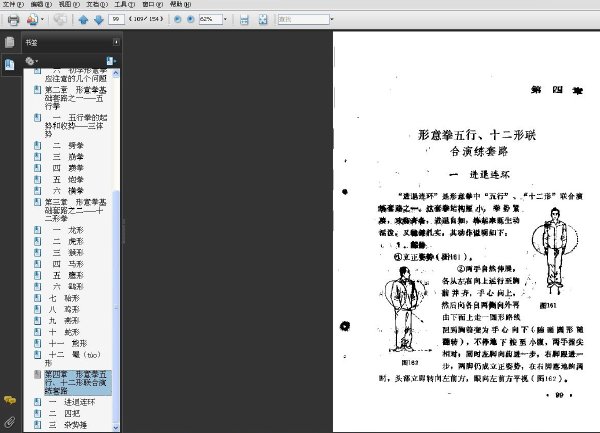Screen dimensions: 600x433
Task: Click bookmark icon beside 十 蛇形
Action: pos(38,332)
